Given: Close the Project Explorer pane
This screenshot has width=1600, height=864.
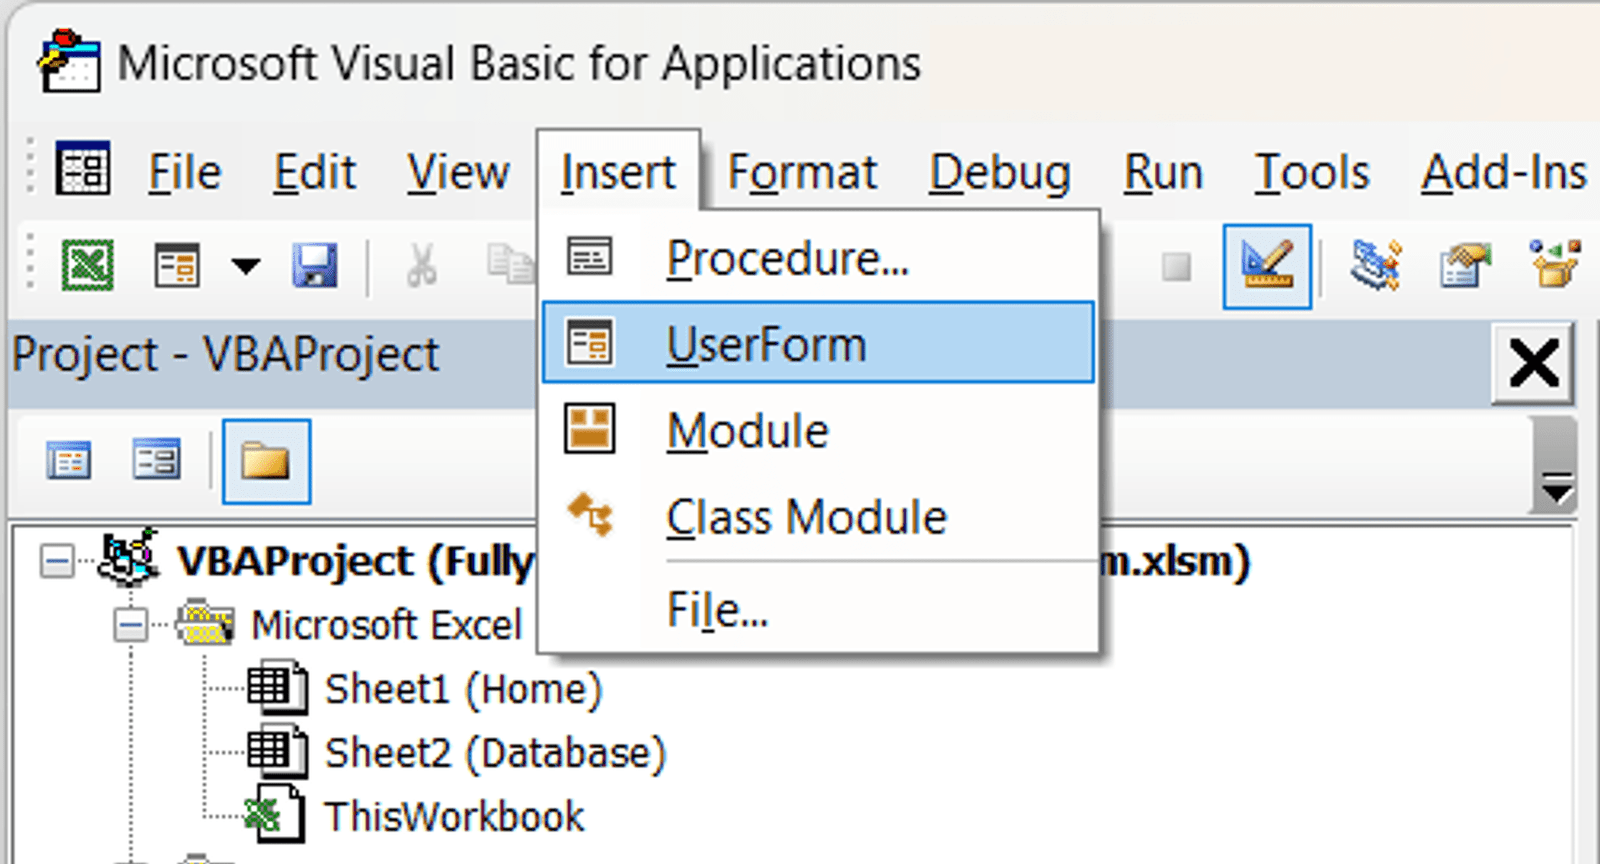Looking at the screenshot, I should click(x=1534, y=362).
